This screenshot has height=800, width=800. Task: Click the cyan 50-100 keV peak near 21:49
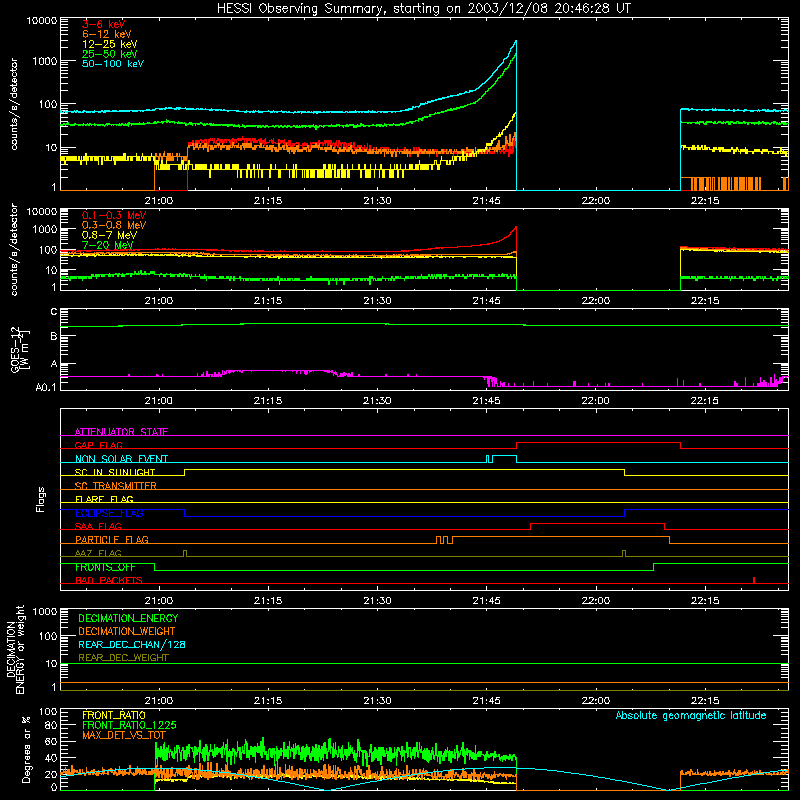516,41
